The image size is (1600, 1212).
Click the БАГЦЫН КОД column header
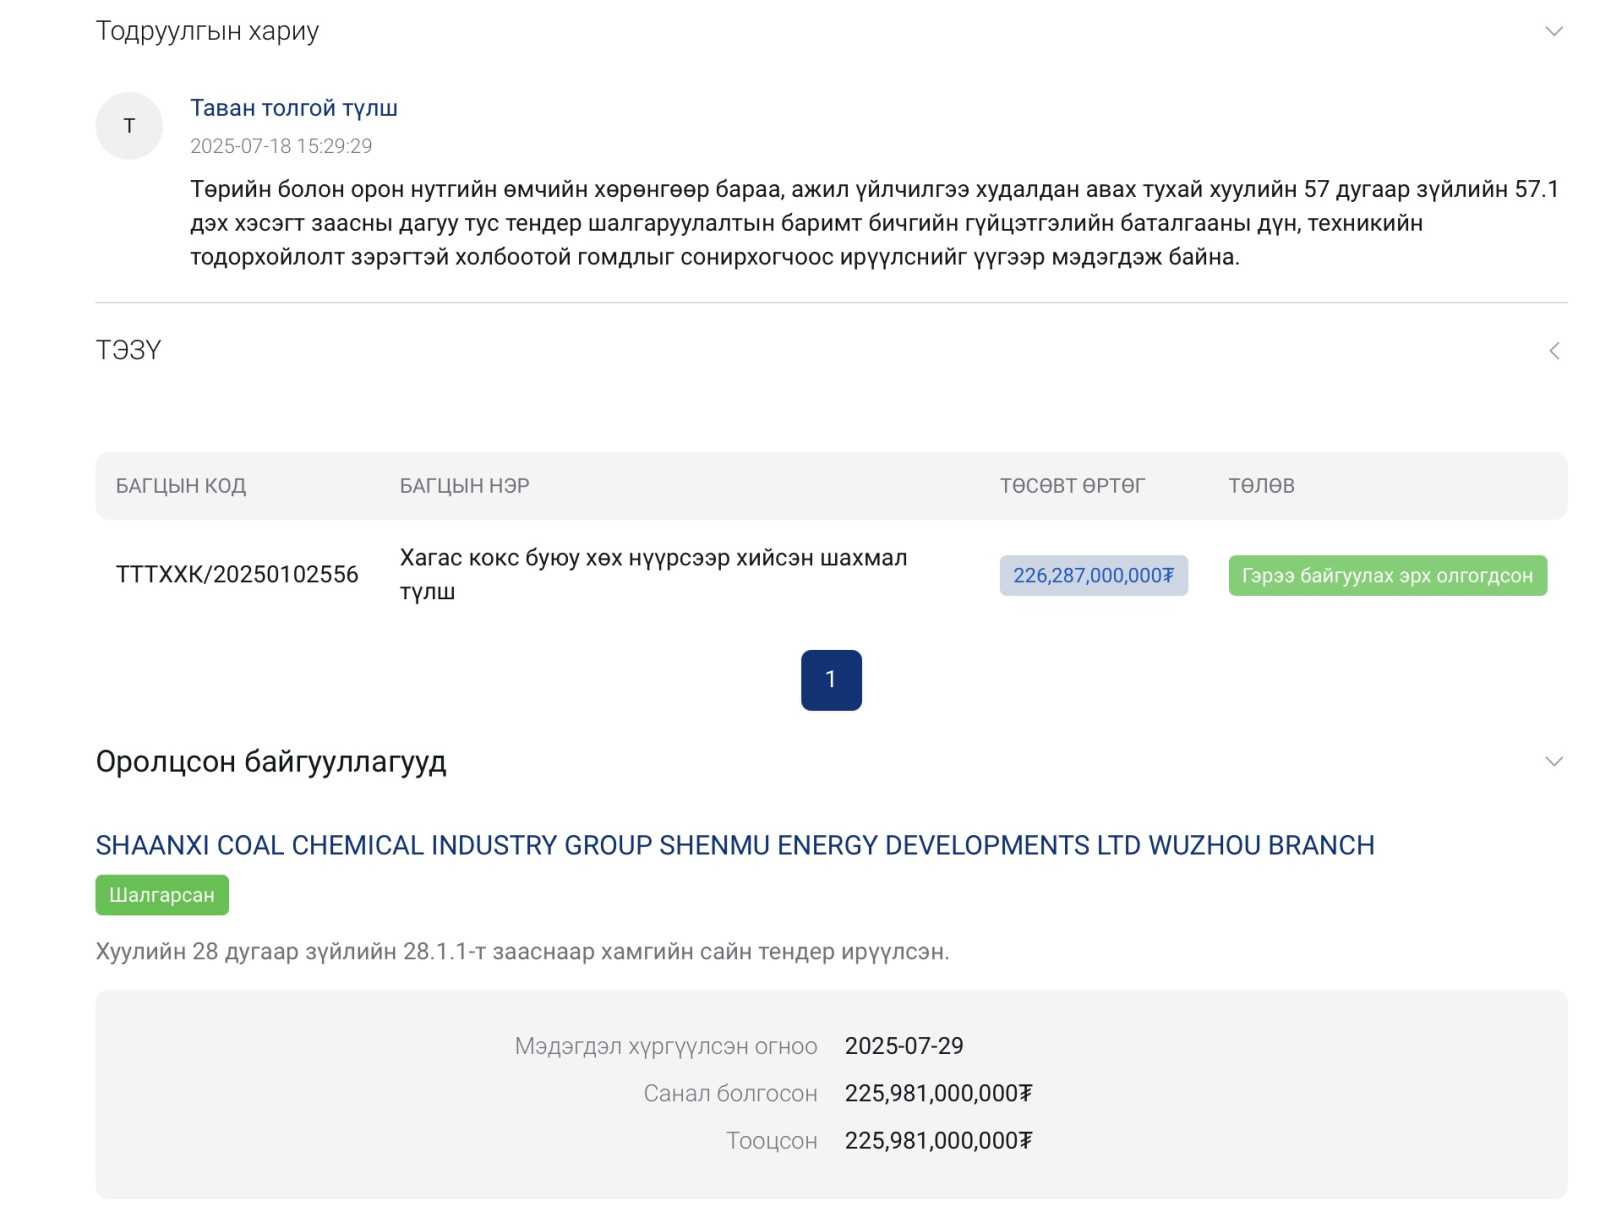pyautogui.click(x=181, y=486)
